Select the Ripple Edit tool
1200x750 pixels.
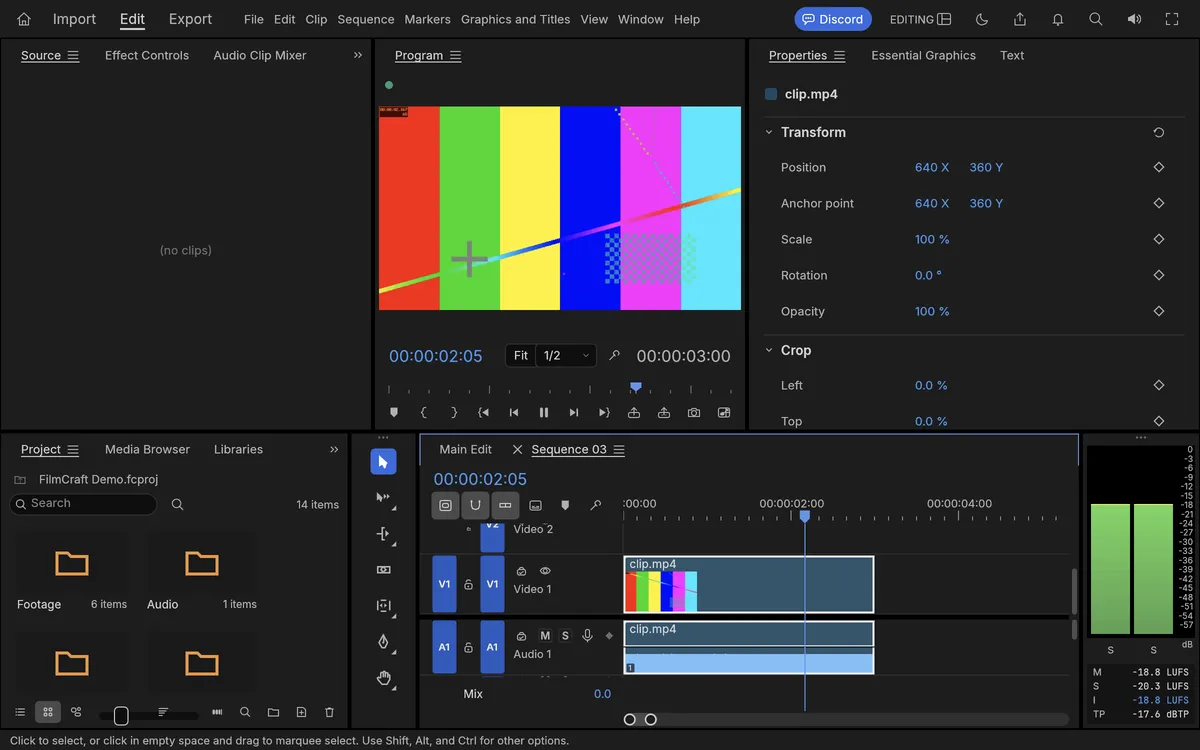383,533
